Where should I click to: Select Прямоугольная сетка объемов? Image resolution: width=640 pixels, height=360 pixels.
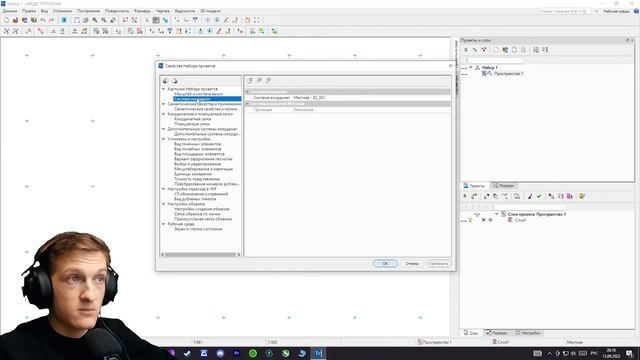pyautogui.click(x=203, y=219)
